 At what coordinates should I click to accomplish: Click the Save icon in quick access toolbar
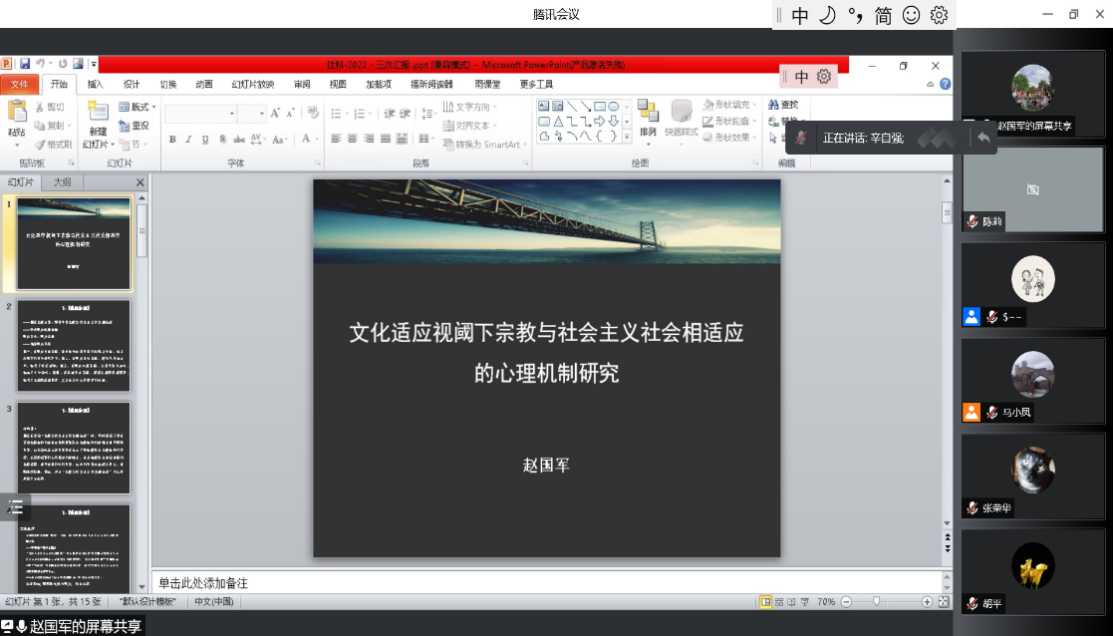pos(25,64)
